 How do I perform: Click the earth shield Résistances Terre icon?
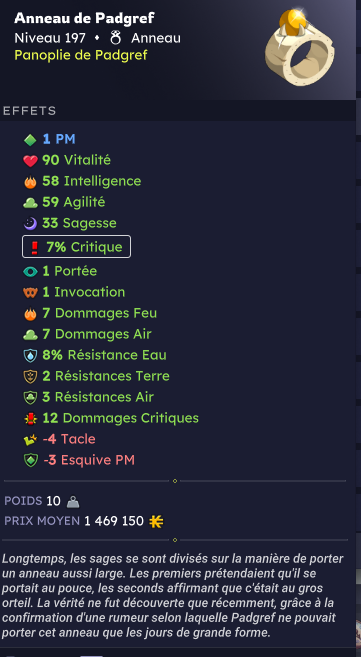30,376
